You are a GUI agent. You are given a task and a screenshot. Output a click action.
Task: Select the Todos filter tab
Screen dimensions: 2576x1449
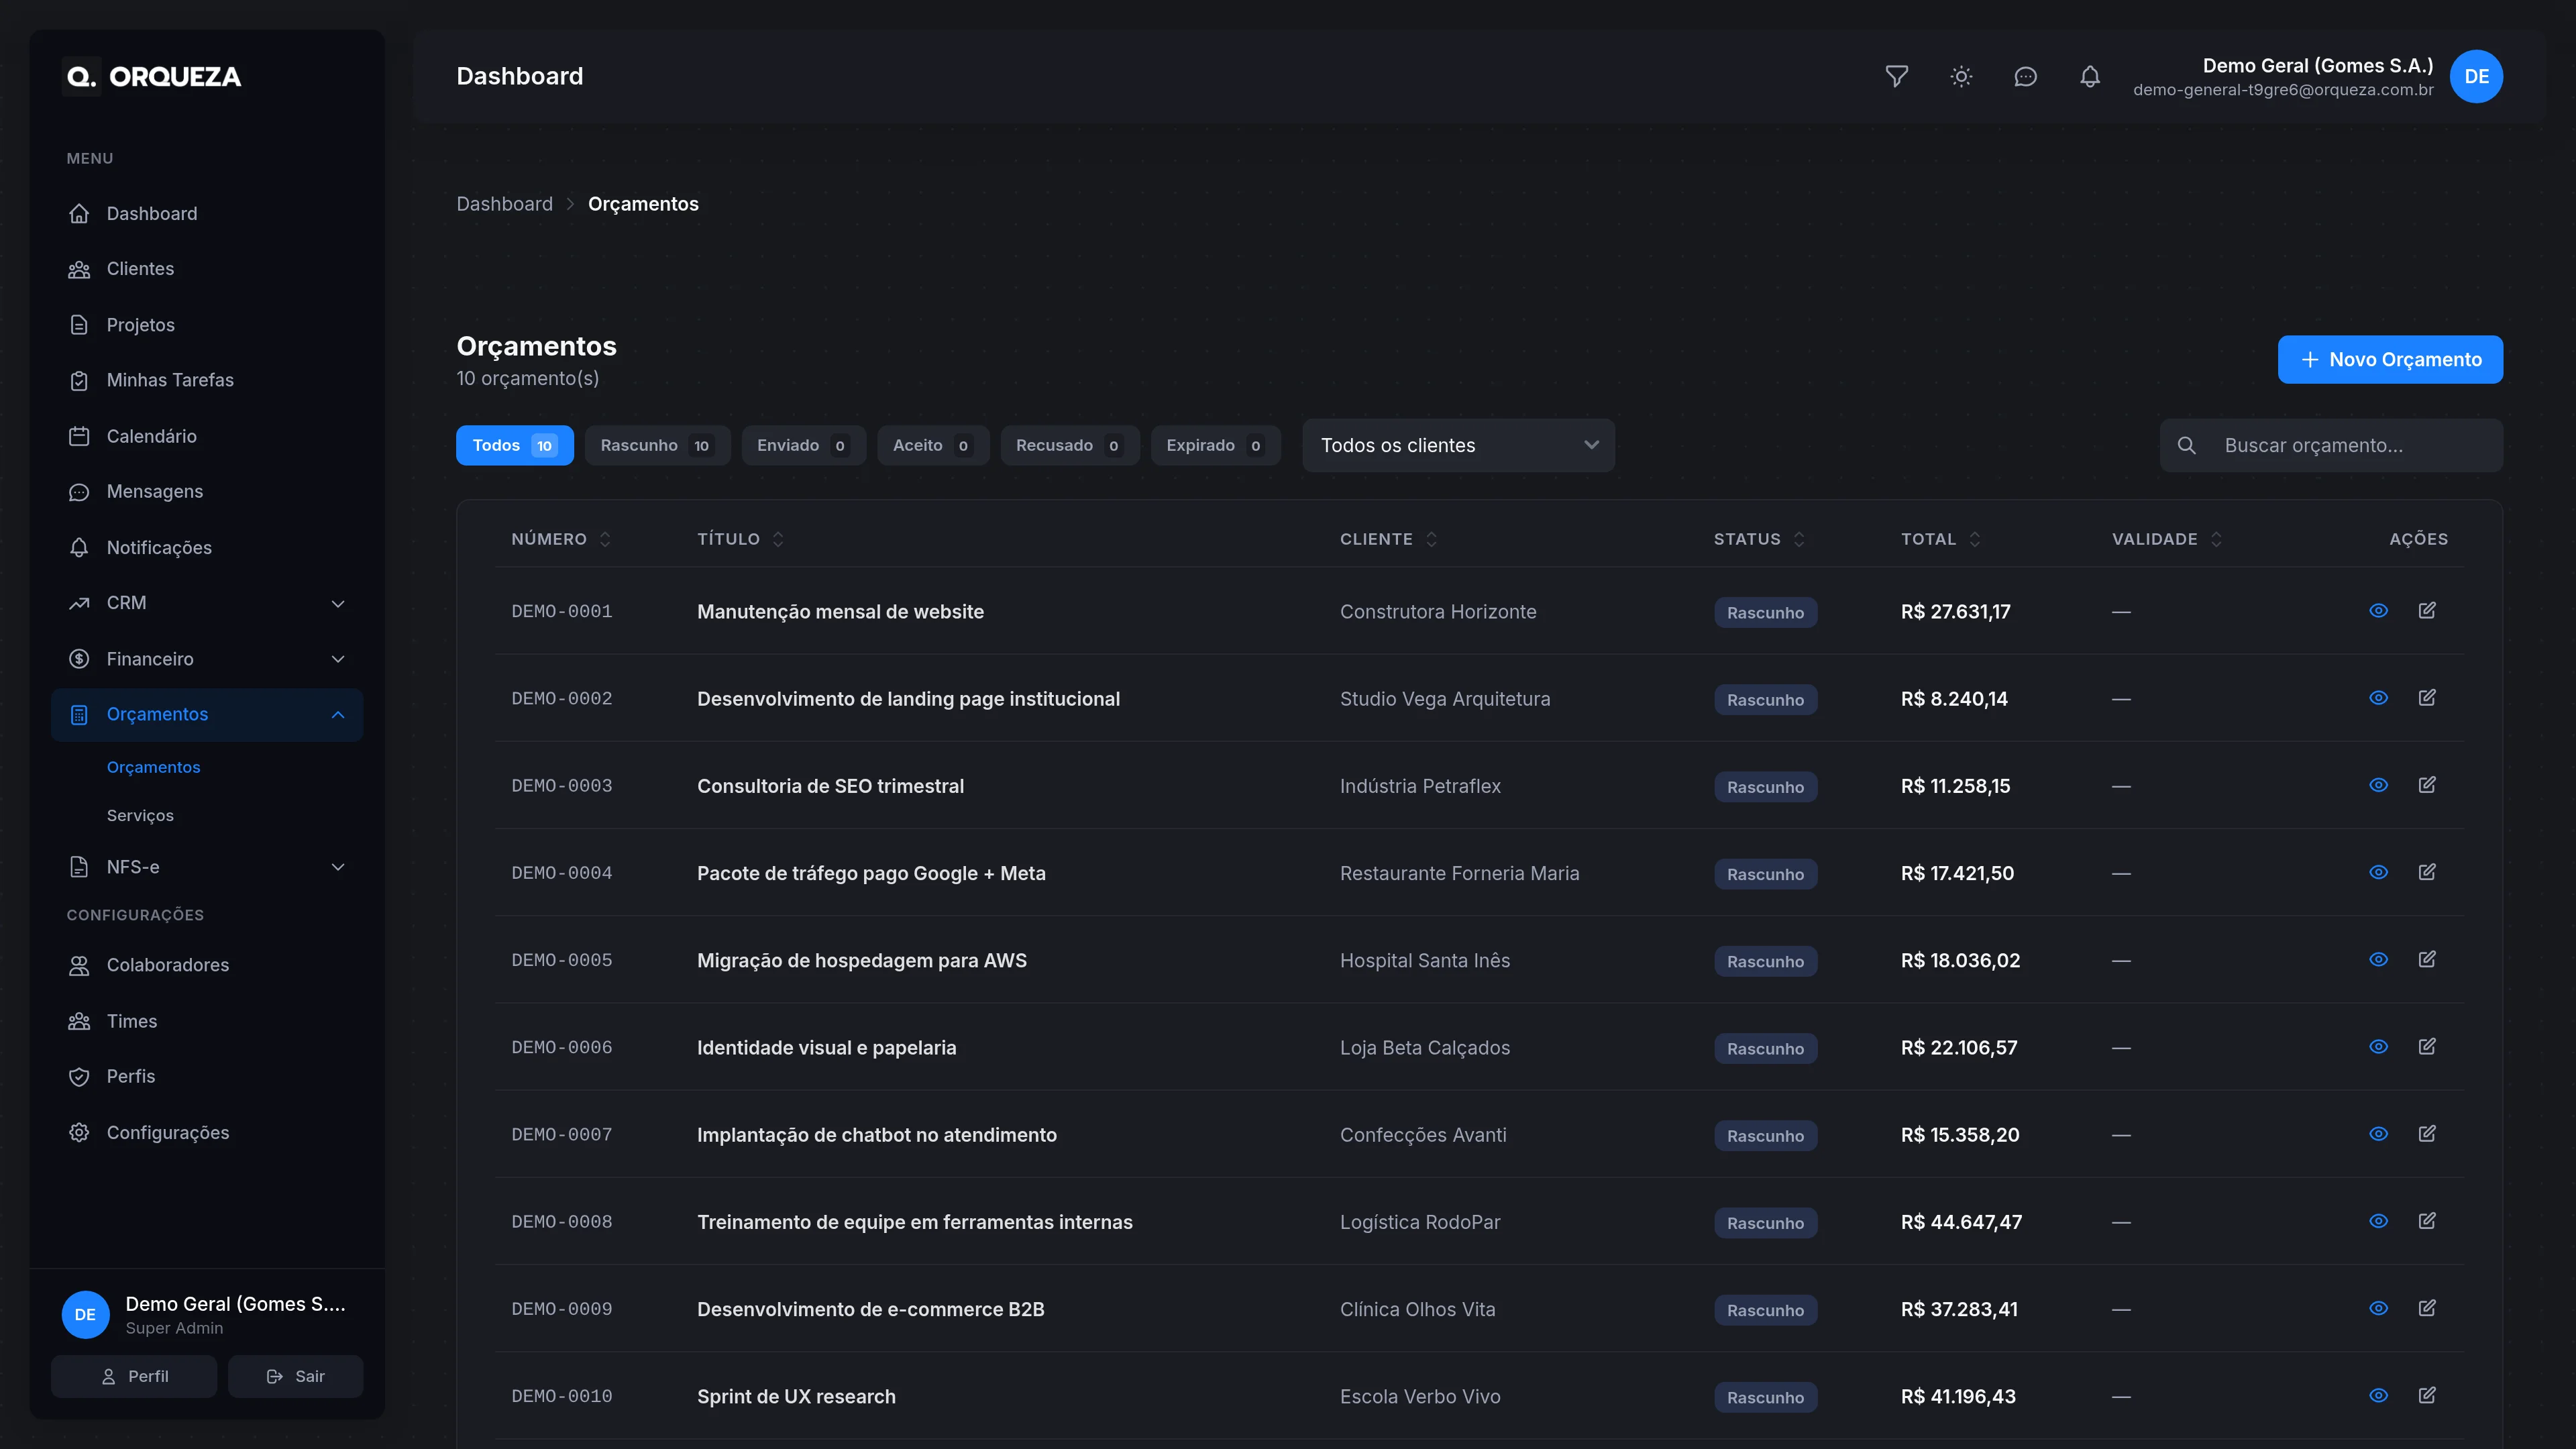[x=514, y=445]
